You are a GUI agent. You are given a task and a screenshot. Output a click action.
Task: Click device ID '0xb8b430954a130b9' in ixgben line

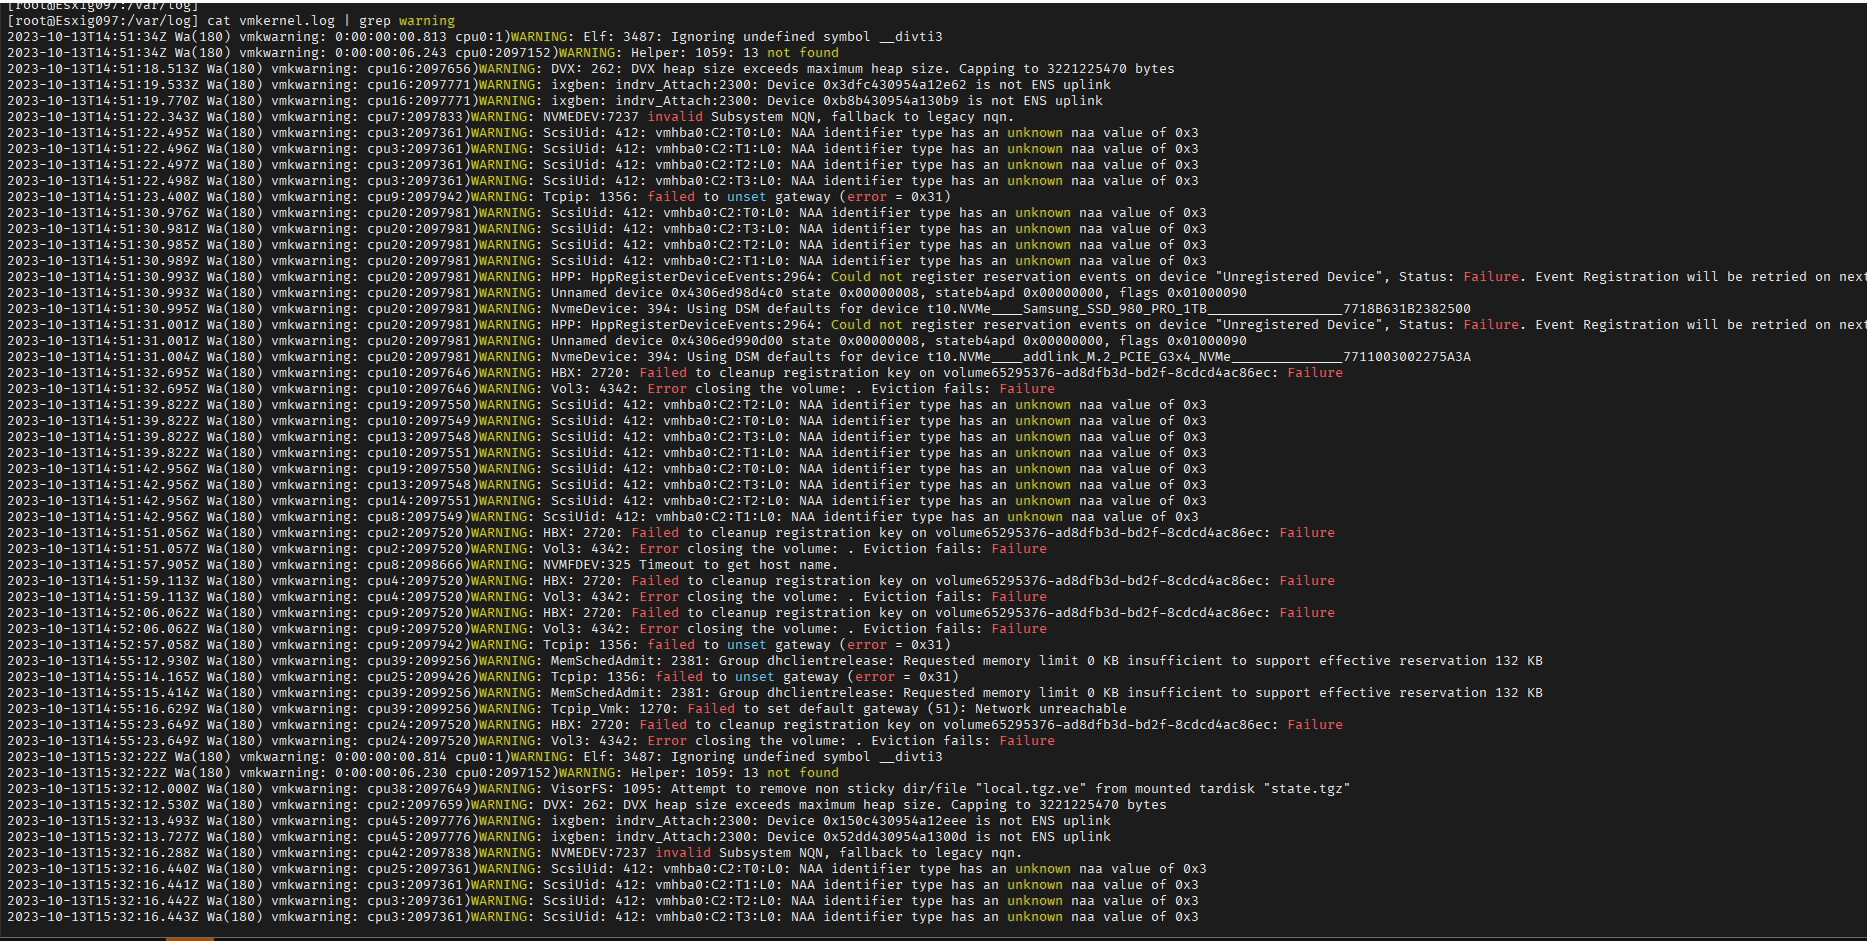click(x=891, y=101)
